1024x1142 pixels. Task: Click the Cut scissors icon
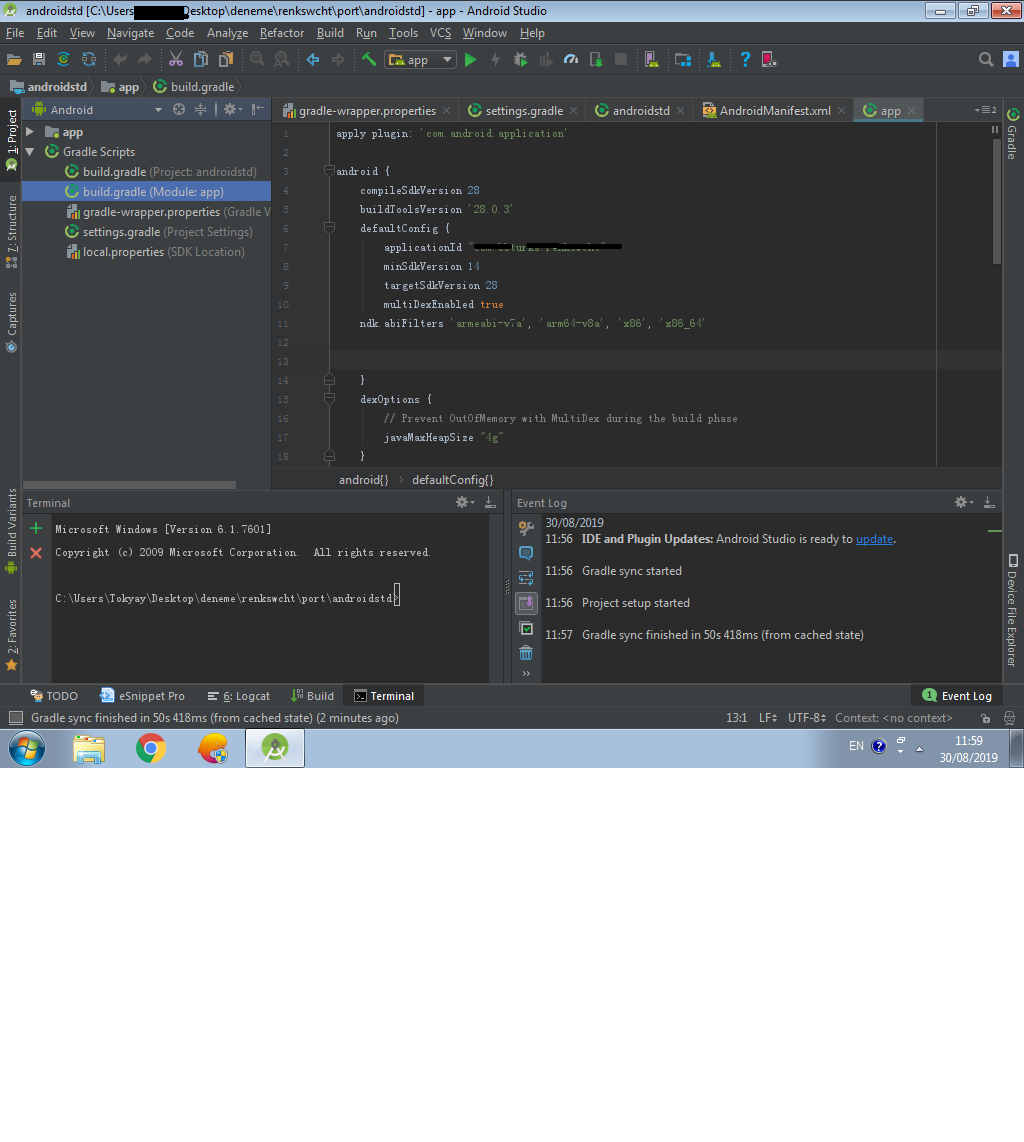[x=176, y=60]
